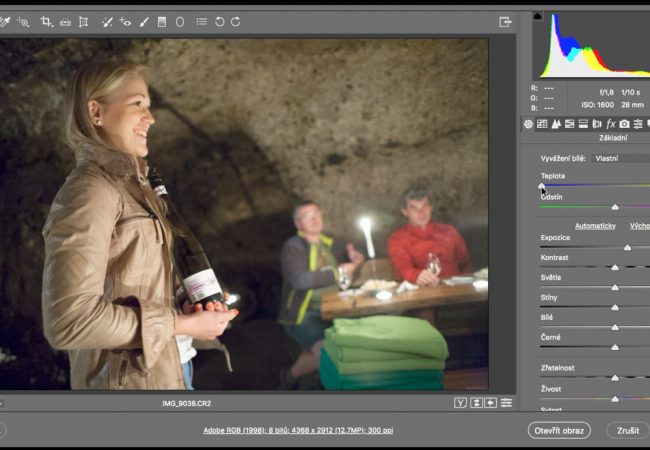Screen dimensions: 650x450
Task: Click the ISO: 1600 exposure info
Action: click(x=597, y=105)
